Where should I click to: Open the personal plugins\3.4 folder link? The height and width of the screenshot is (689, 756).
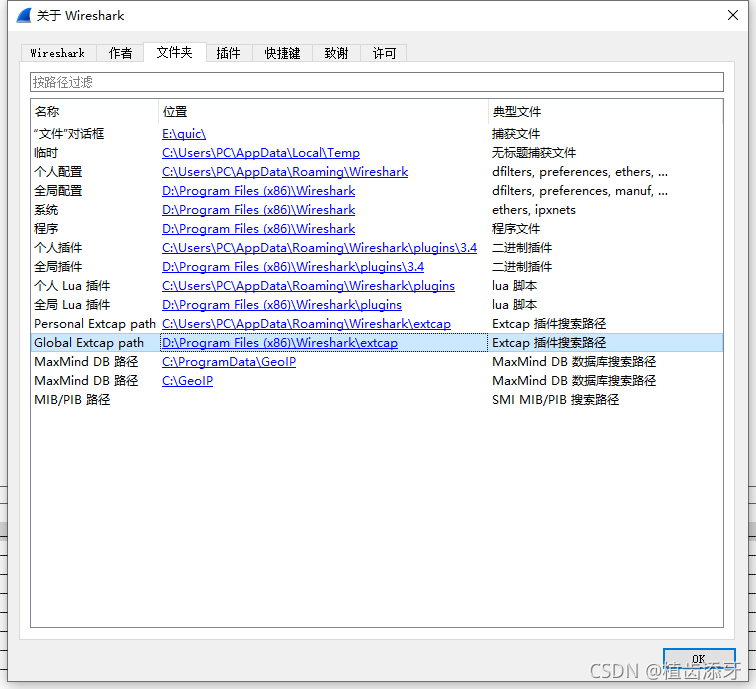[319, 248]
